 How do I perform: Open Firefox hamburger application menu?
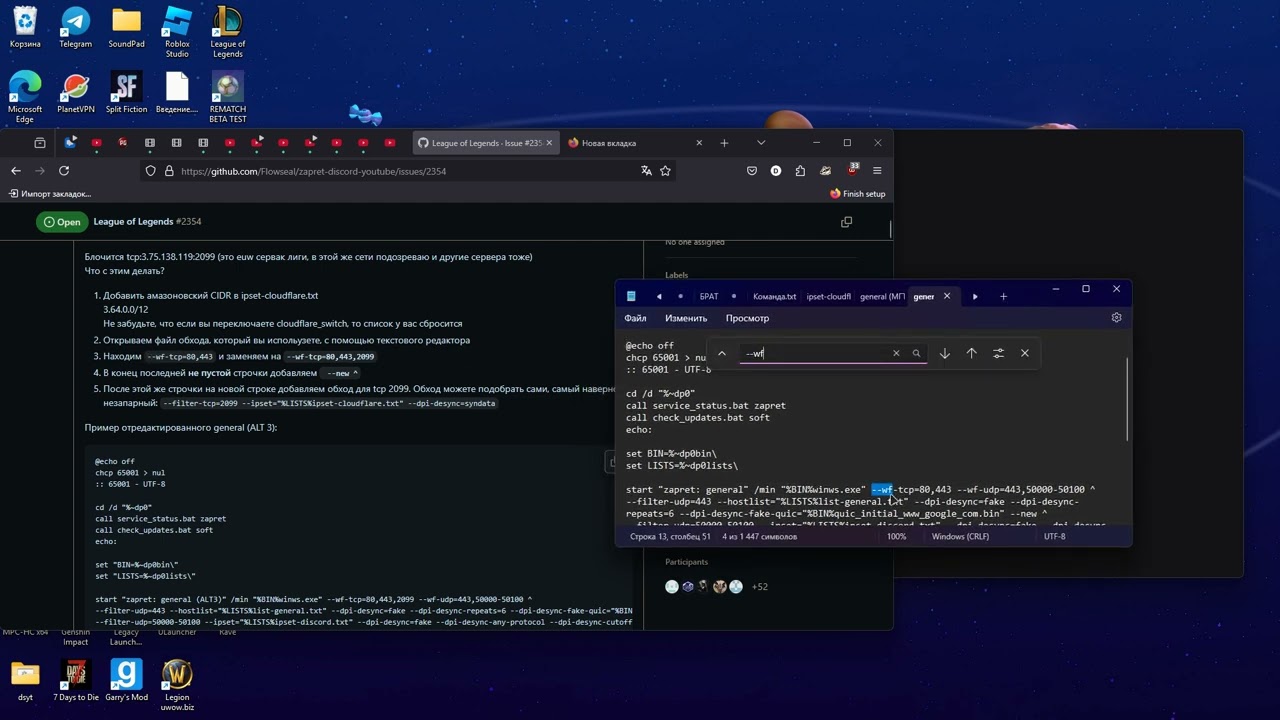click(x=877, y=171)
